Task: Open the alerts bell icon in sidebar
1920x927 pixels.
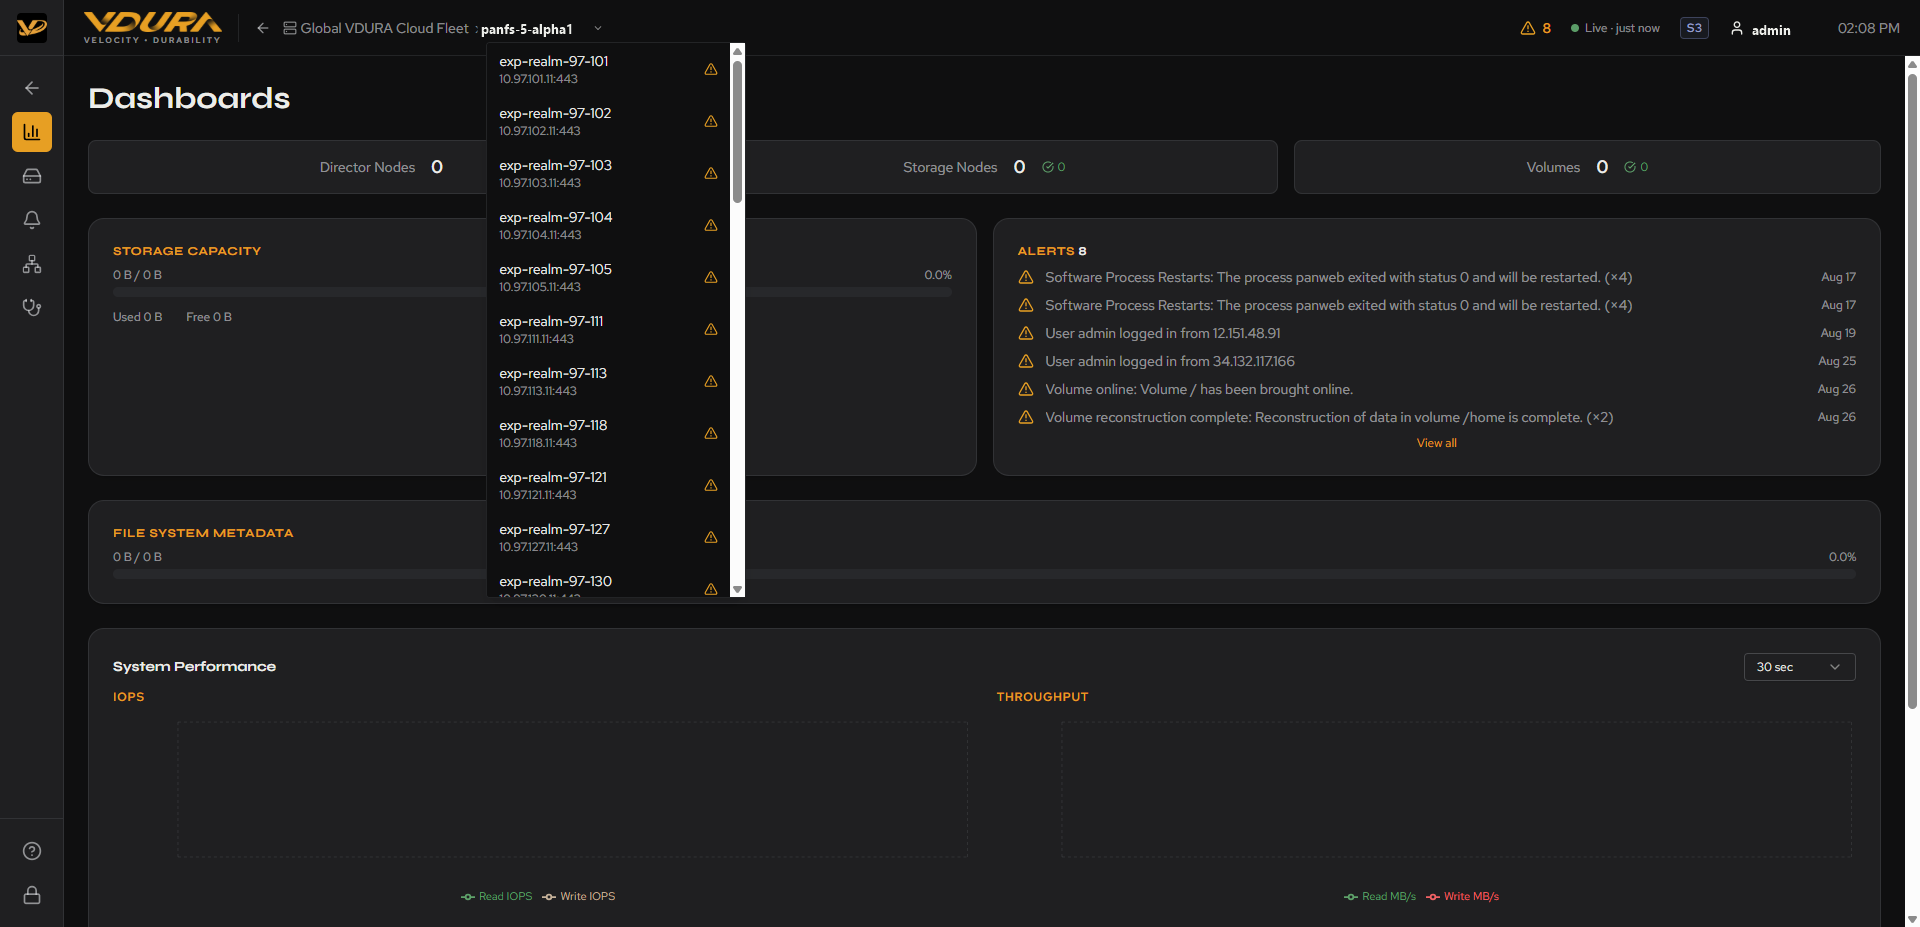Action: 32,220
